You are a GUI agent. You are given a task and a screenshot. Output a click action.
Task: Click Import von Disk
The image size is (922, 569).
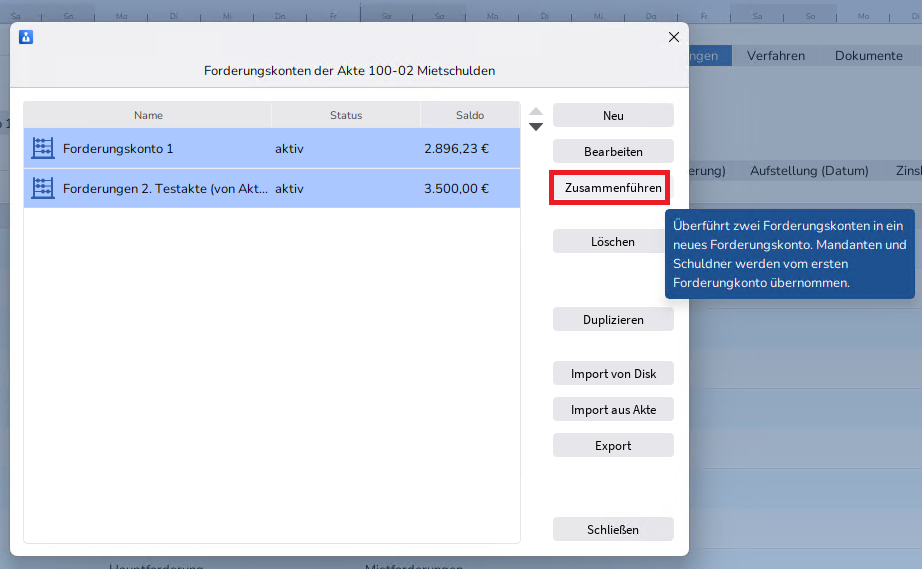(x=613, y=374)
